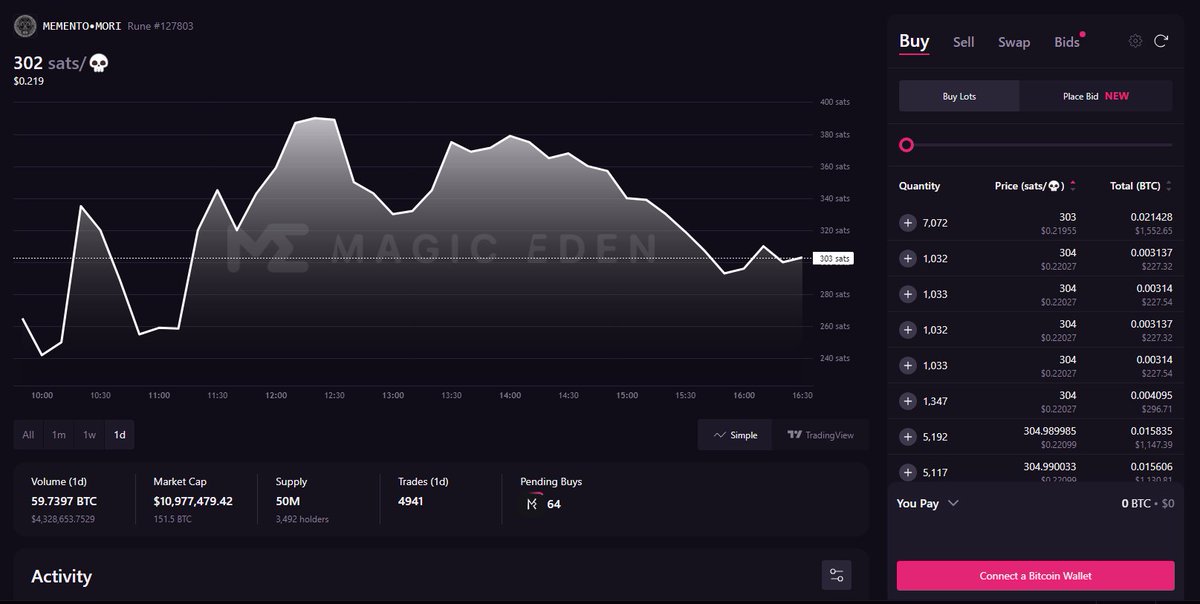Click the Pending Buys 64 value
Viewport: 1200px width, 604px height.
[554, 504]
